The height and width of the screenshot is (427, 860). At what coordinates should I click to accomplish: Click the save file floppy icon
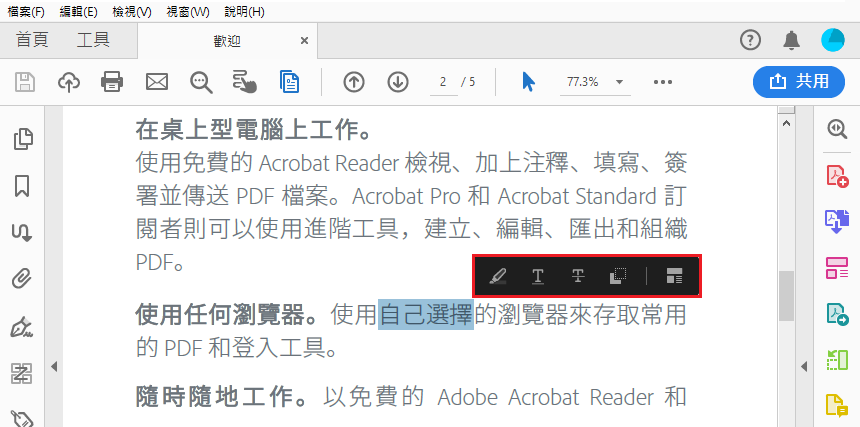pyautogui.click(x=24, y=82)
